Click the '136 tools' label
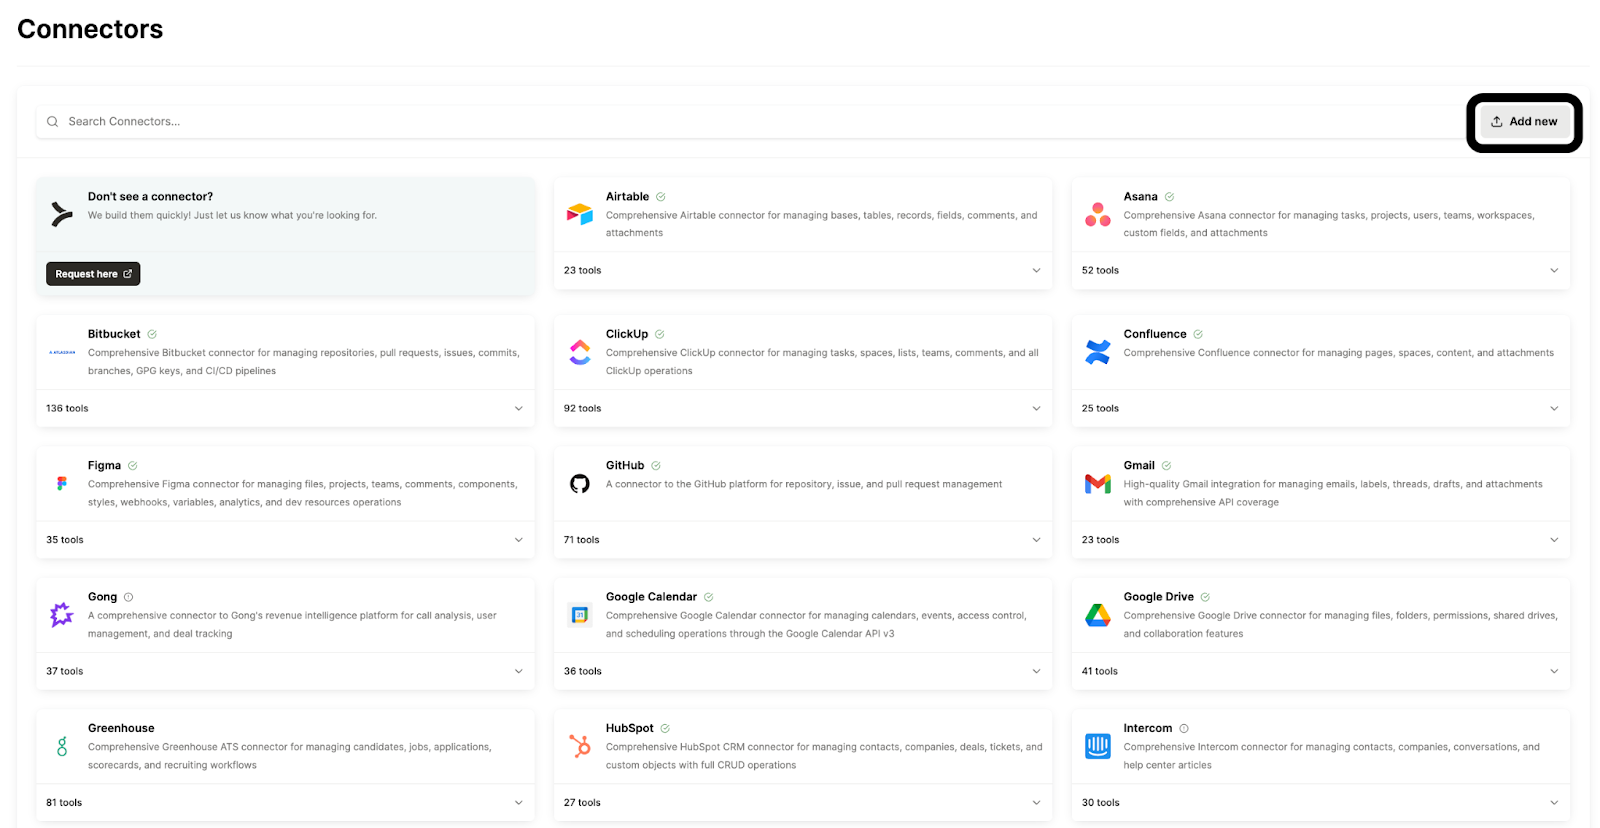The height and width of the screenshot is (828, 1600). 67,409
